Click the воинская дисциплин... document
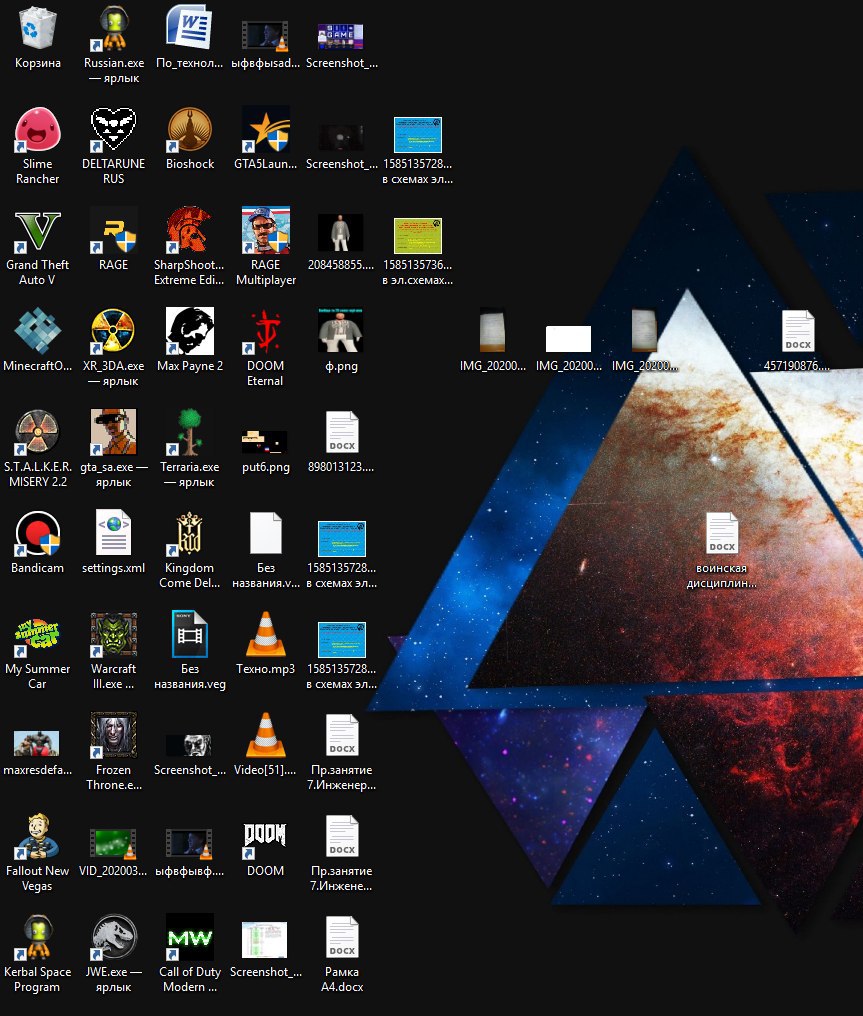The height and width of the screenshot is (1016, 863). point(722,533)
